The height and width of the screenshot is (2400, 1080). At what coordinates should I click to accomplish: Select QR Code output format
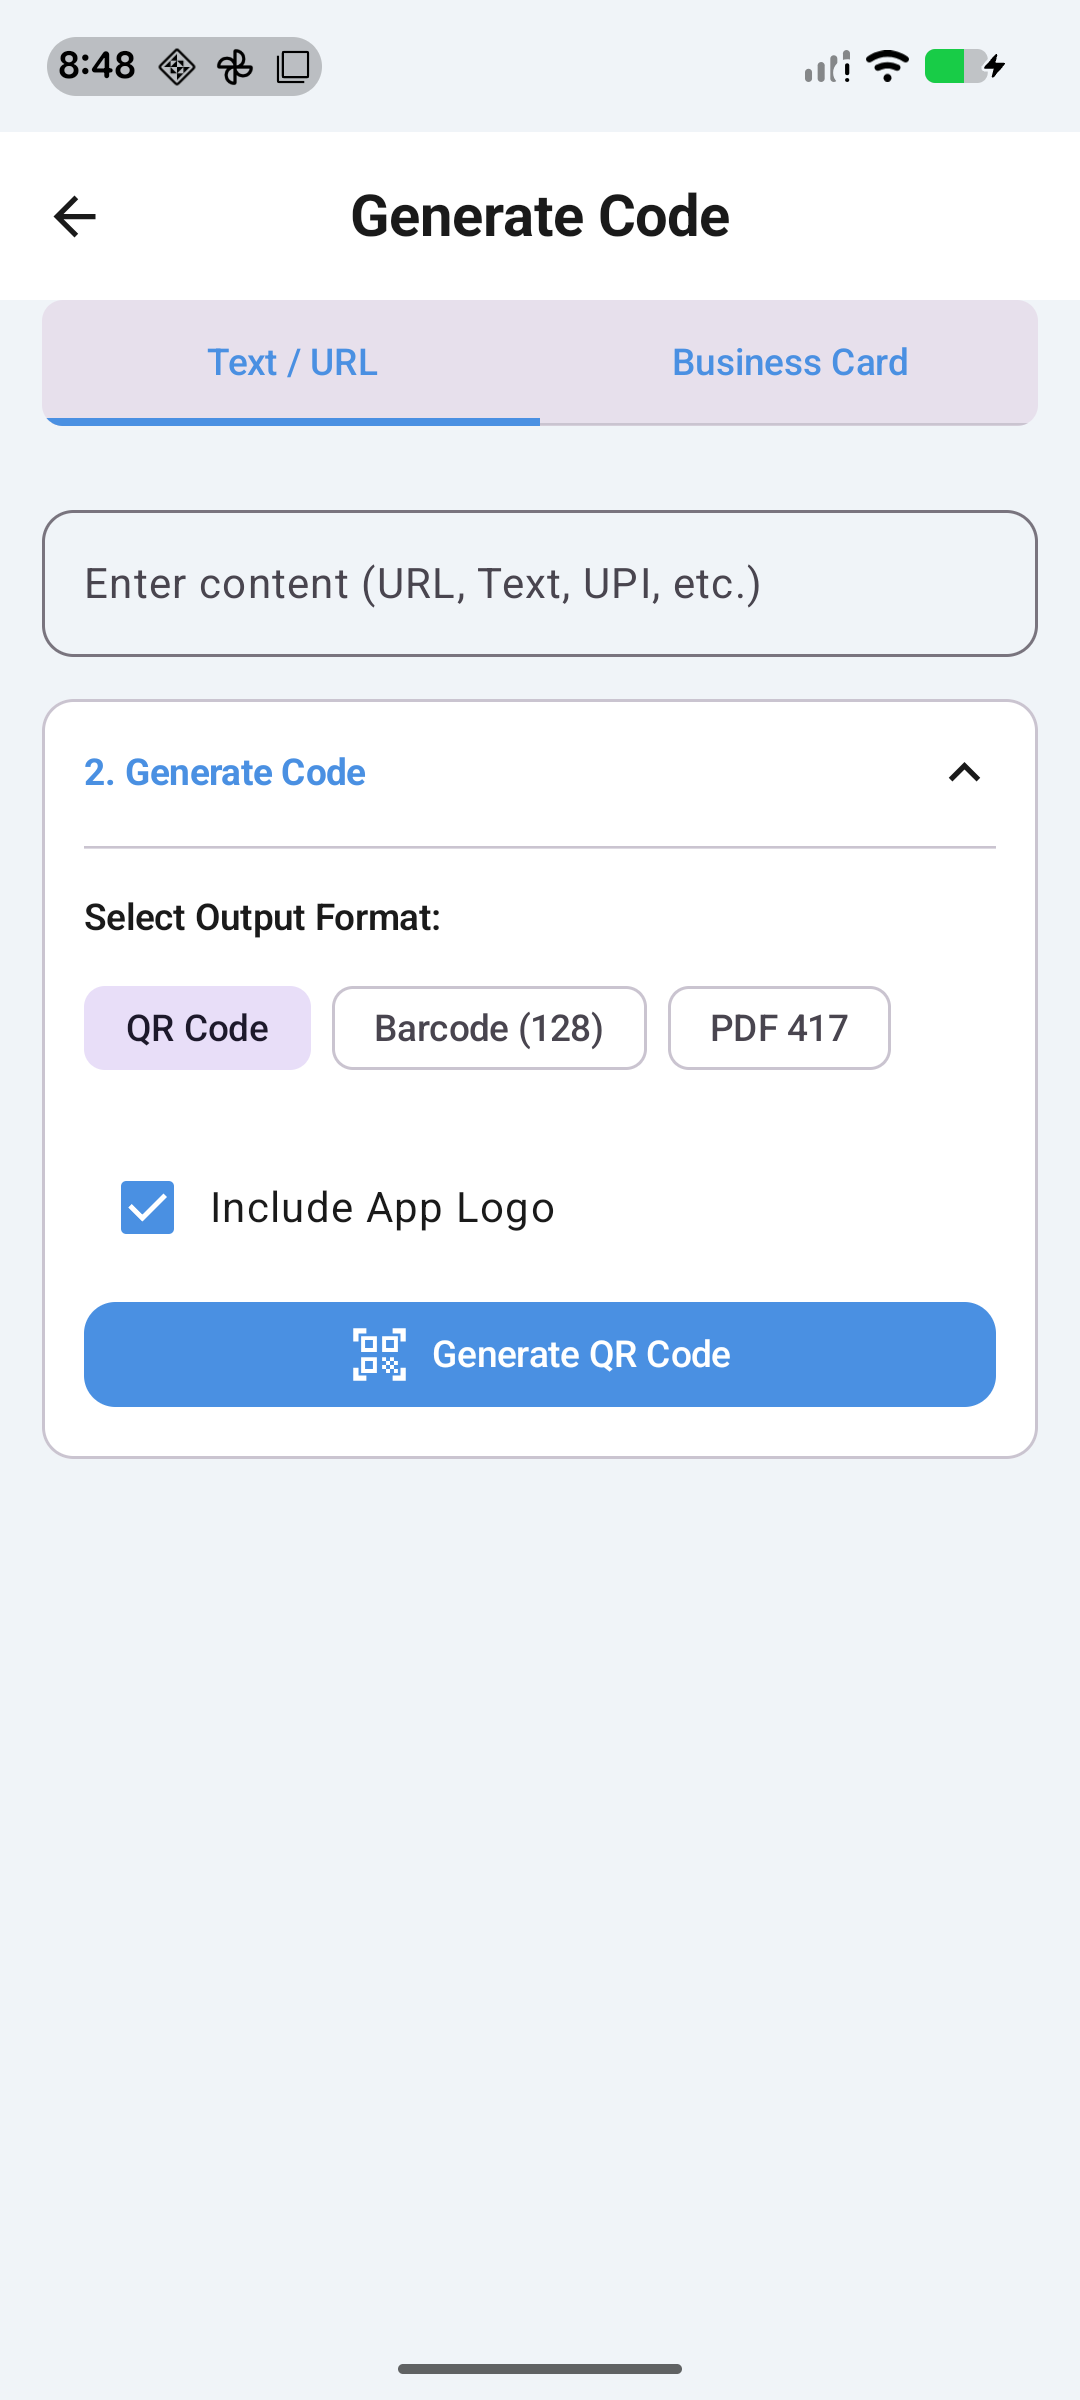coord(197,1028)
